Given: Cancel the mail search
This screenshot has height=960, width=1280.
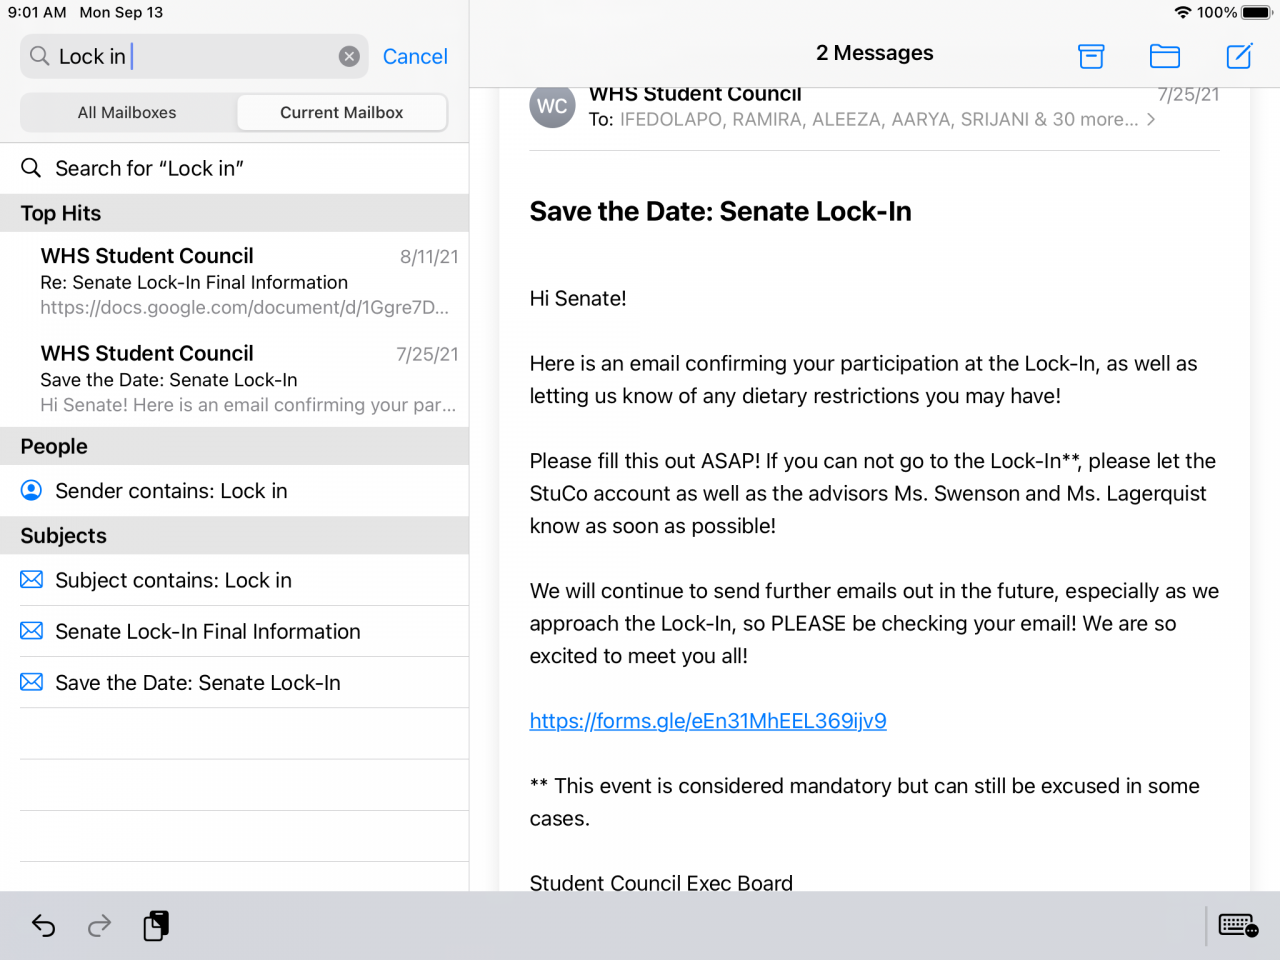Looking at the screenshot, I should point(415,57).
